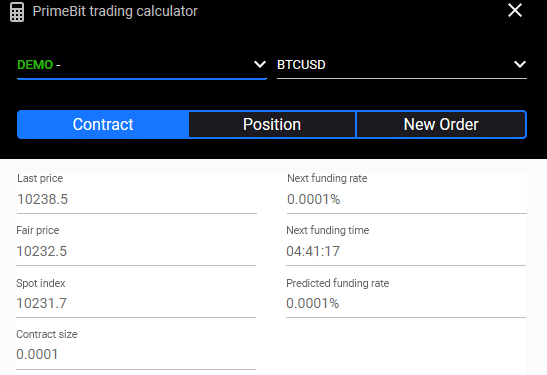Click the Predicted funding rate value

tap(313, 303)
